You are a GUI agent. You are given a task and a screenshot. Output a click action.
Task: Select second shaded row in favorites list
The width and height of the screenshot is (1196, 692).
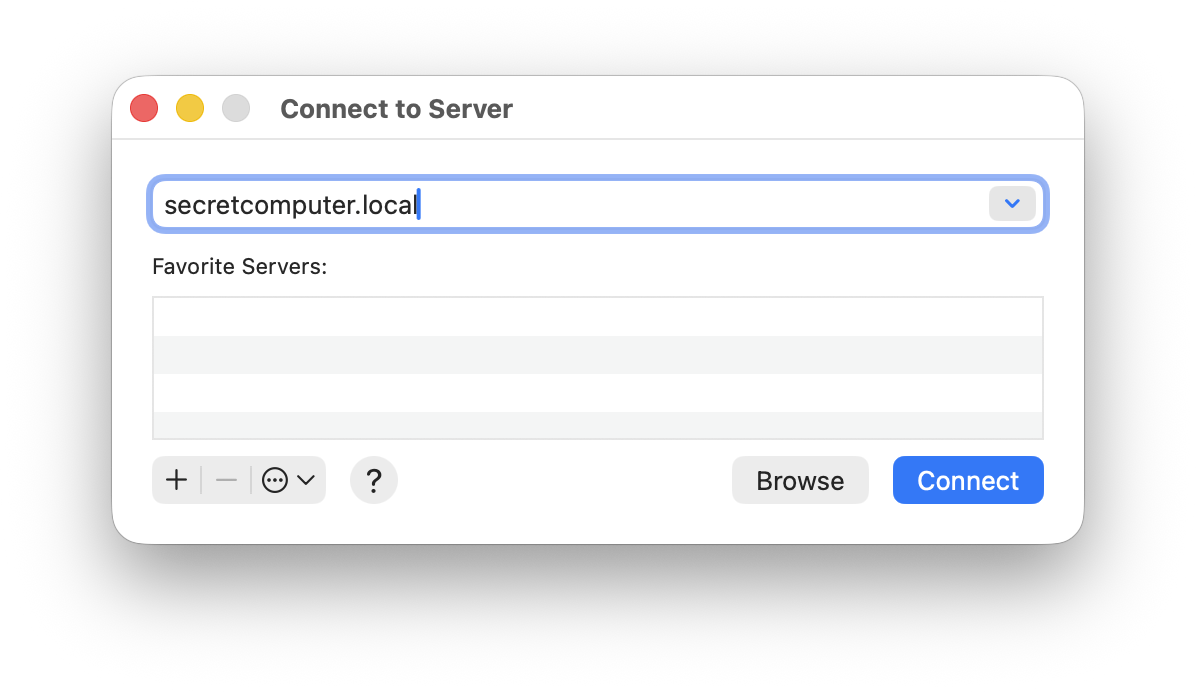point(597,355)
